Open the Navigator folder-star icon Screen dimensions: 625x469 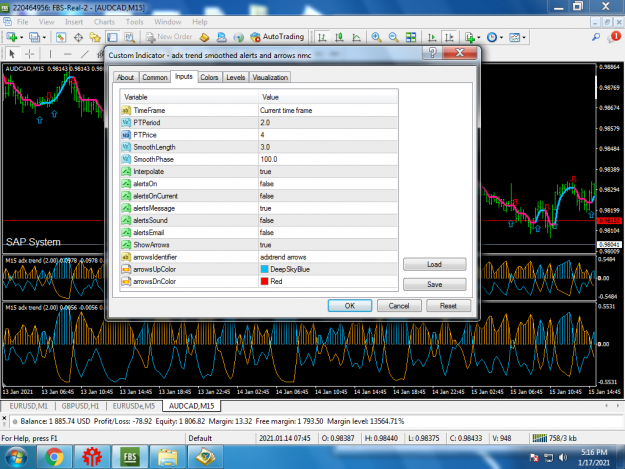[x=95, y=37]
